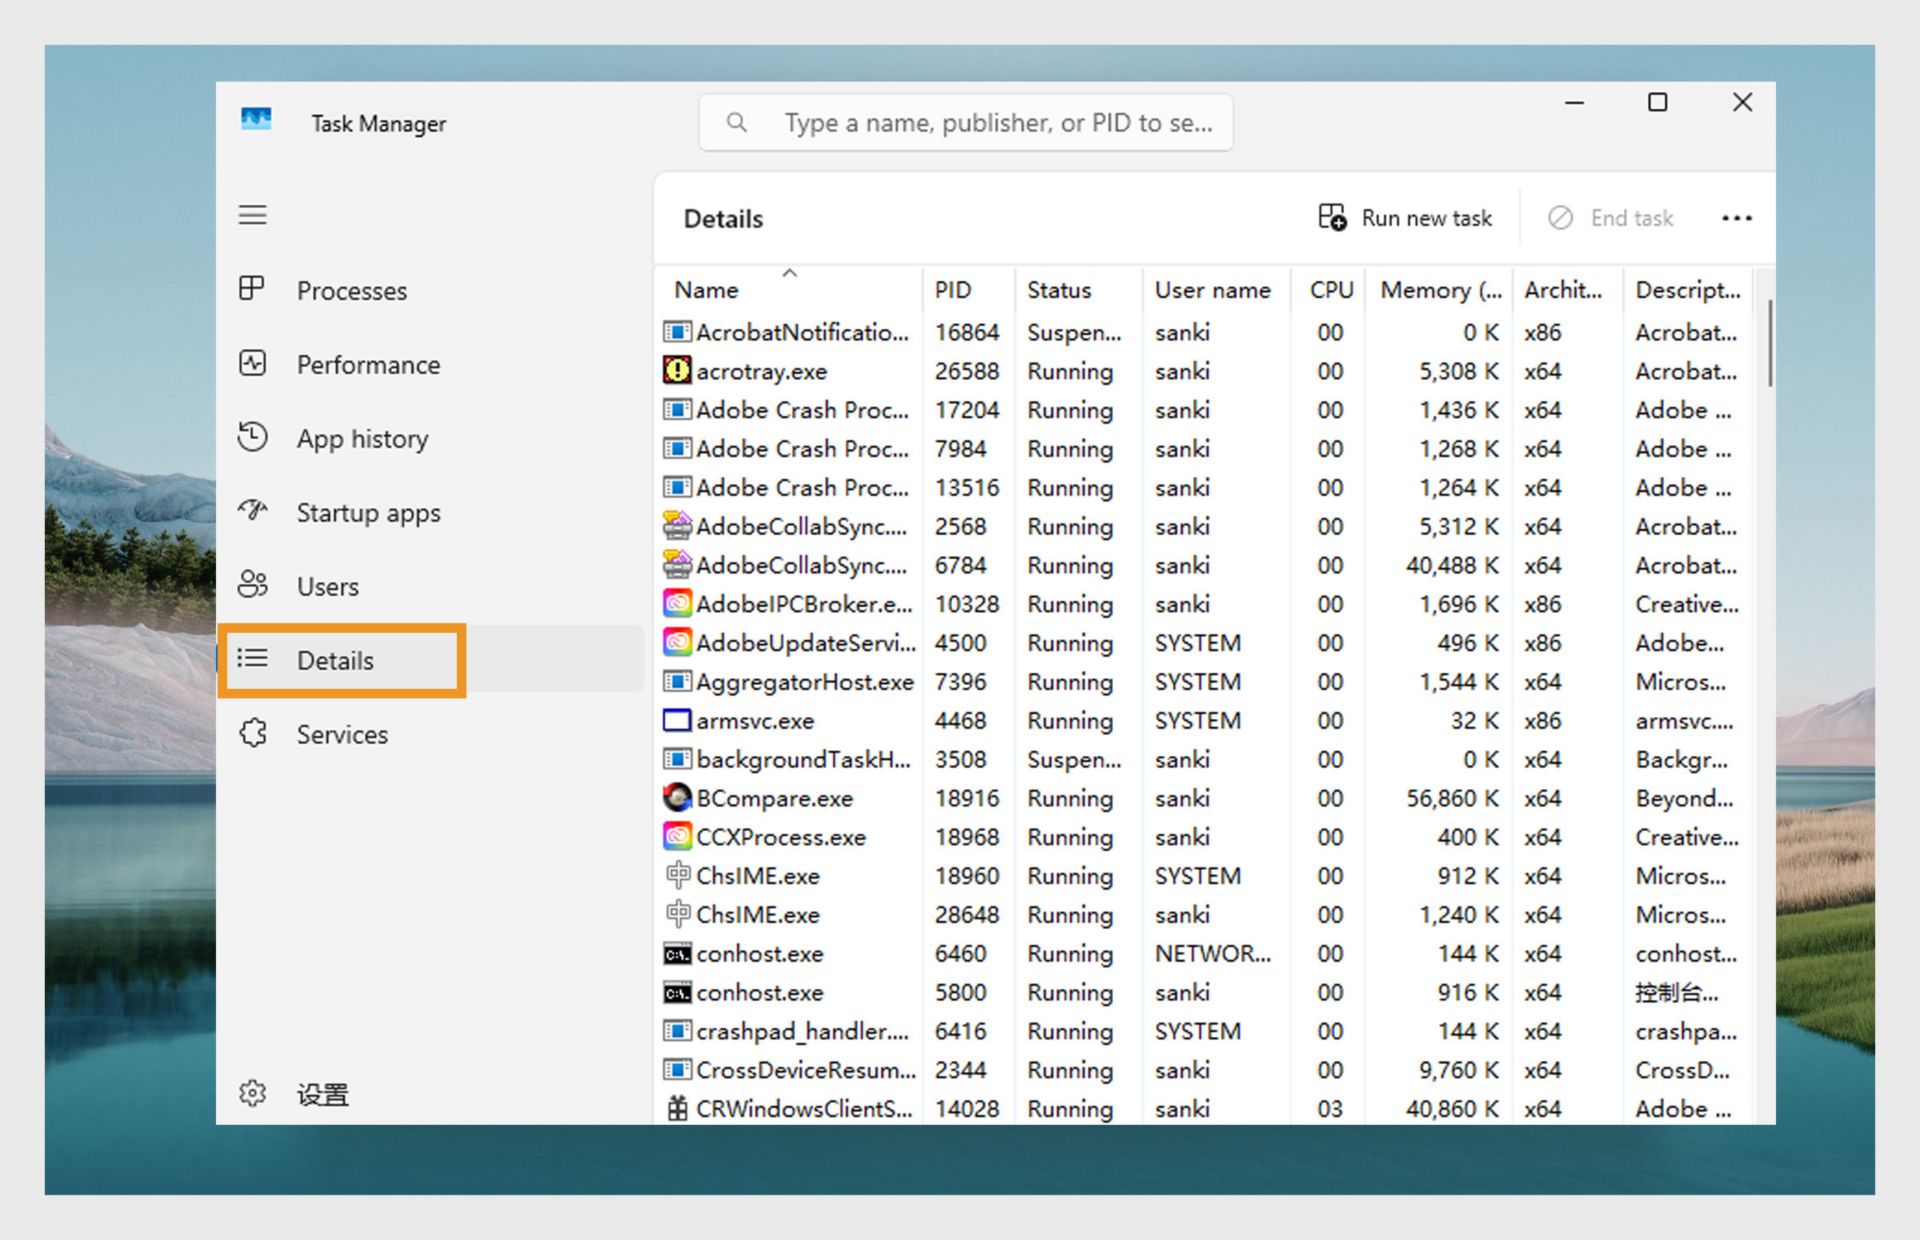Select the acrotray.exe process
The height and width of the screenshot is (1240, 1920).
point(761,372)
